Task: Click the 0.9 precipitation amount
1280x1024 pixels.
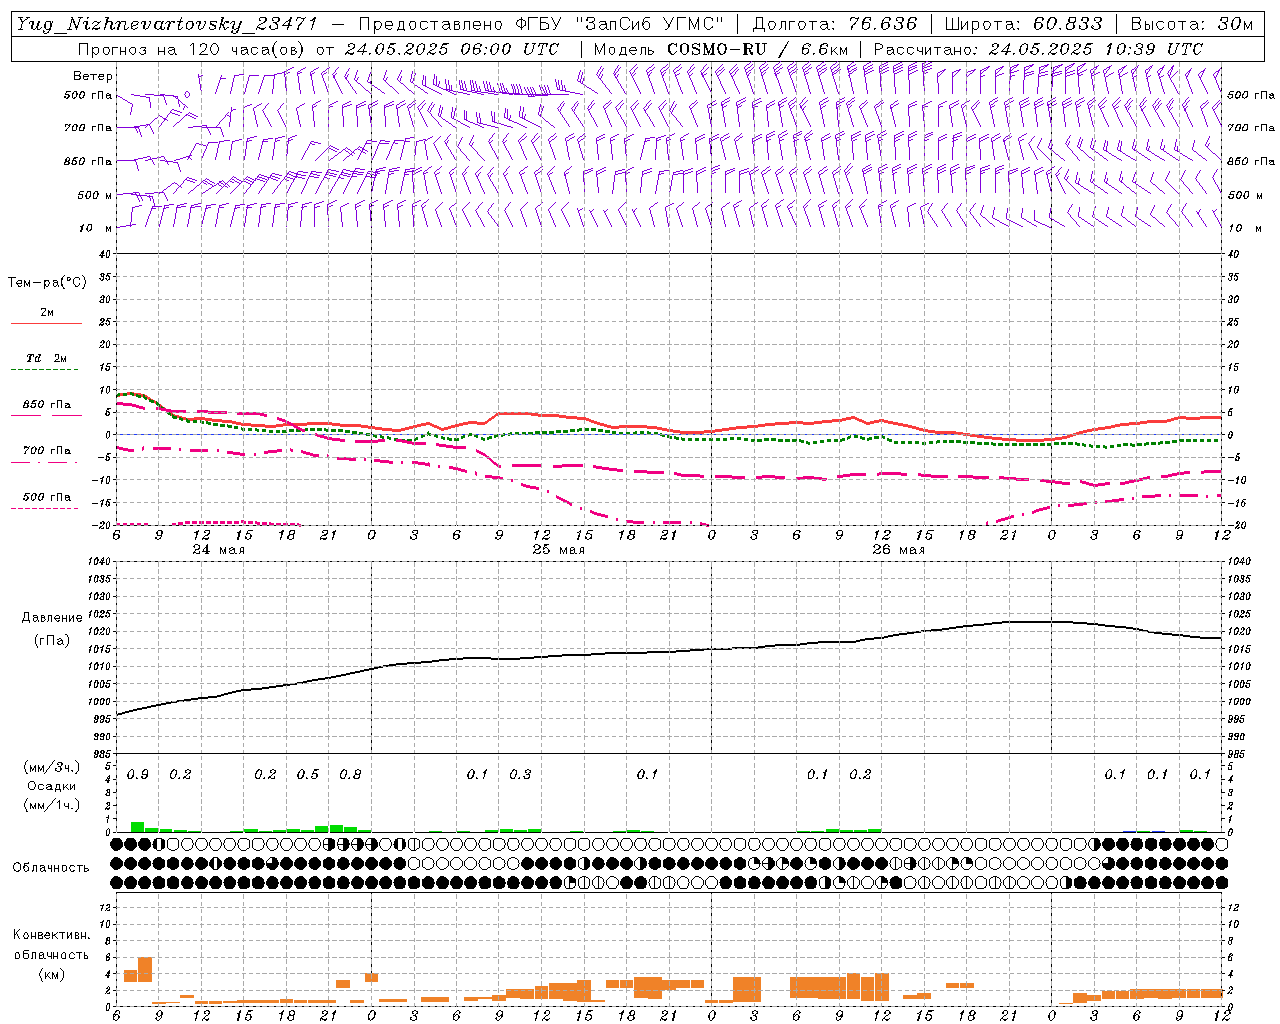Action: tap(138, 775)
